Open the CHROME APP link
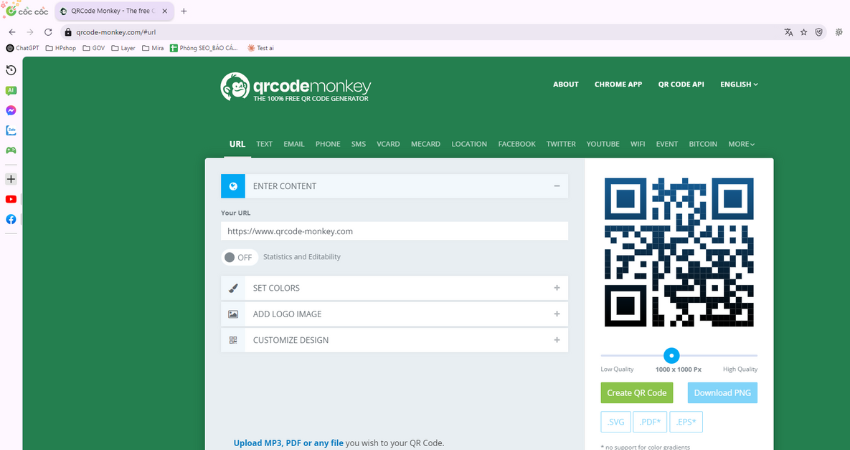Screen dimensions: 850x450 click(x=618, y=84)
